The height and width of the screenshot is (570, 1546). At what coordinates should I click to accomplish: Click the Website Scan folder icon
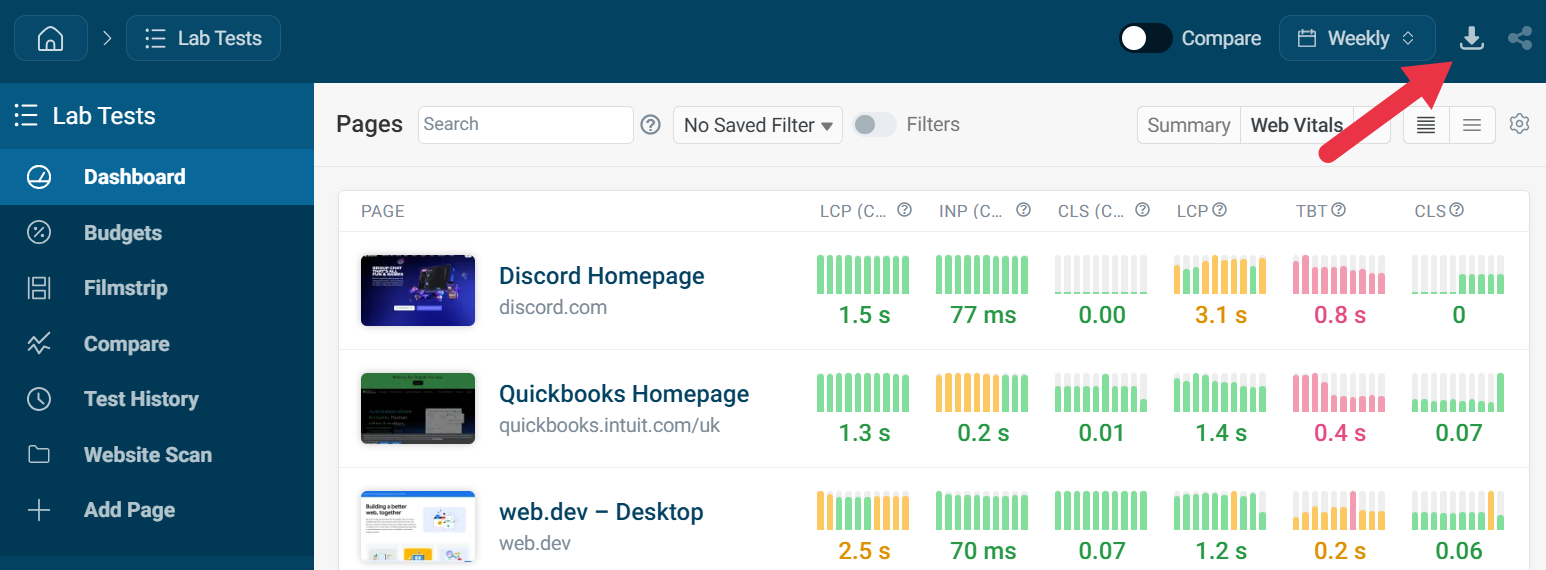tap(39, 455)
